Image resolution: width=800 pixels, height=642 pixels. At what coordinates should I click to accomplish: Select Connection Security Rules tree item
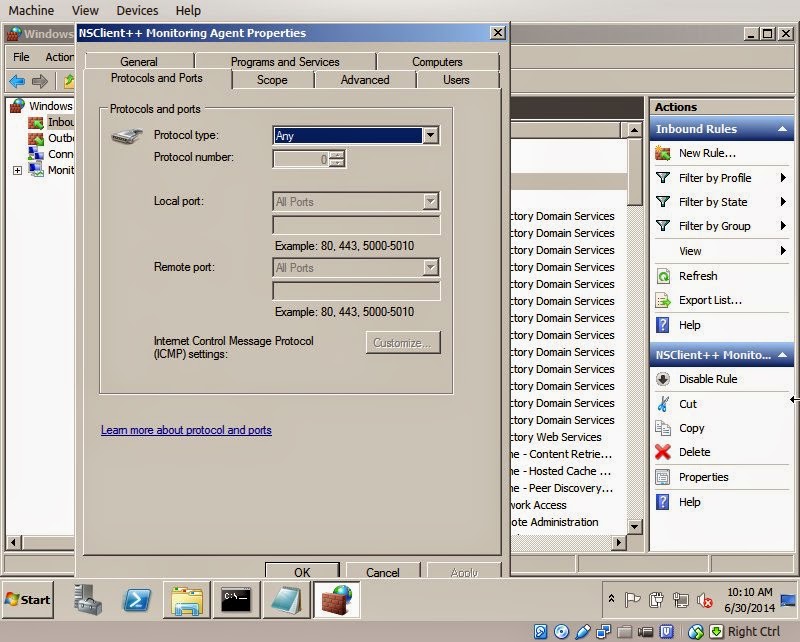pyautogui.click(x=61, y=154)
